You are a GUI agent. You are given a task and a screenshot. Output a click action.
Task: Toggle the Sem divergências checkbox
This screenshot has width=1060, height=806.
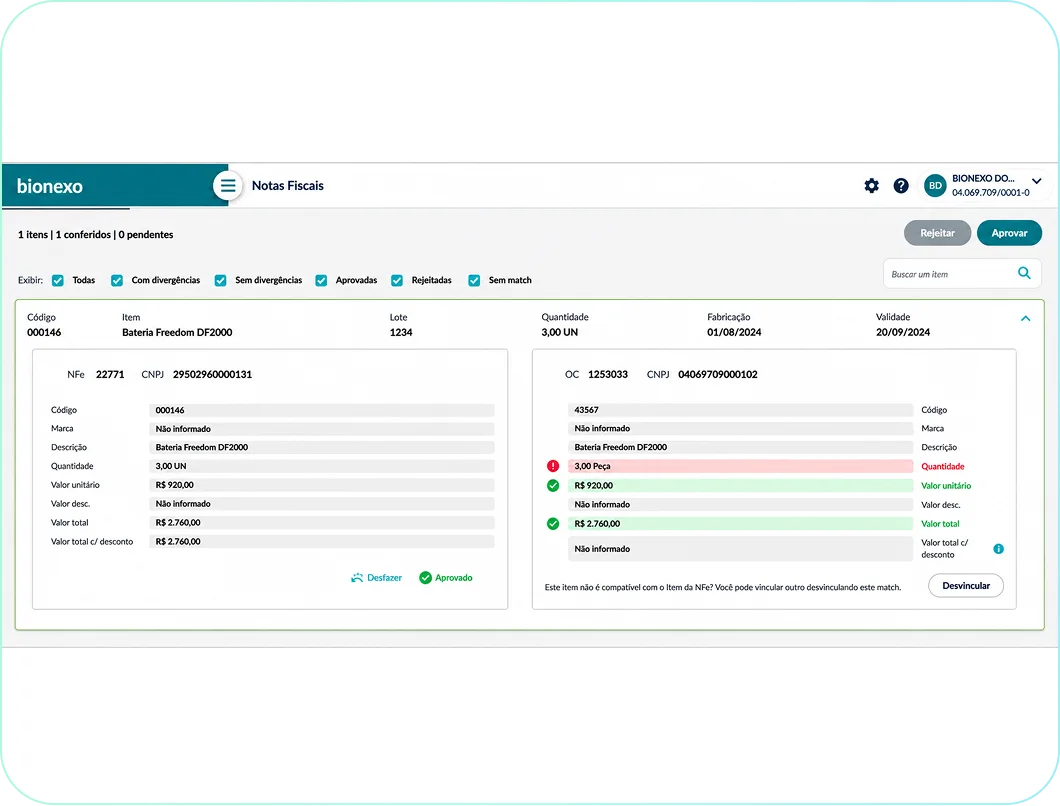click(x=220, y=280)
